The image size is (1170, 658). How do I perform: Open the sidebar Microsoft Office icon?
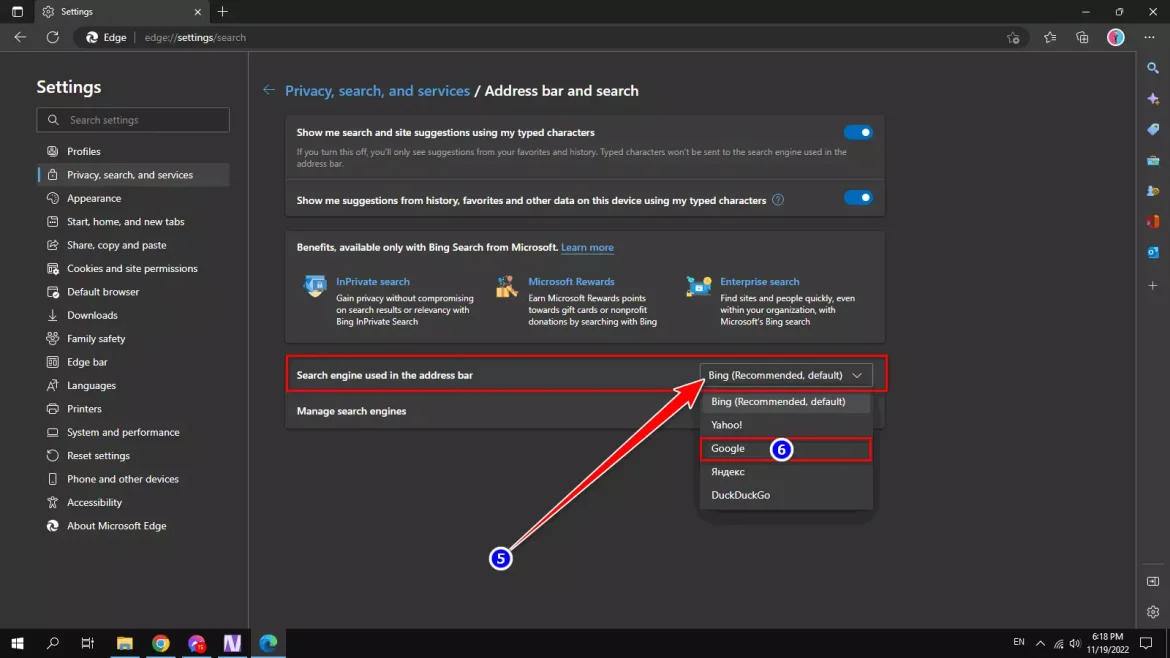tap(1153, 222)
